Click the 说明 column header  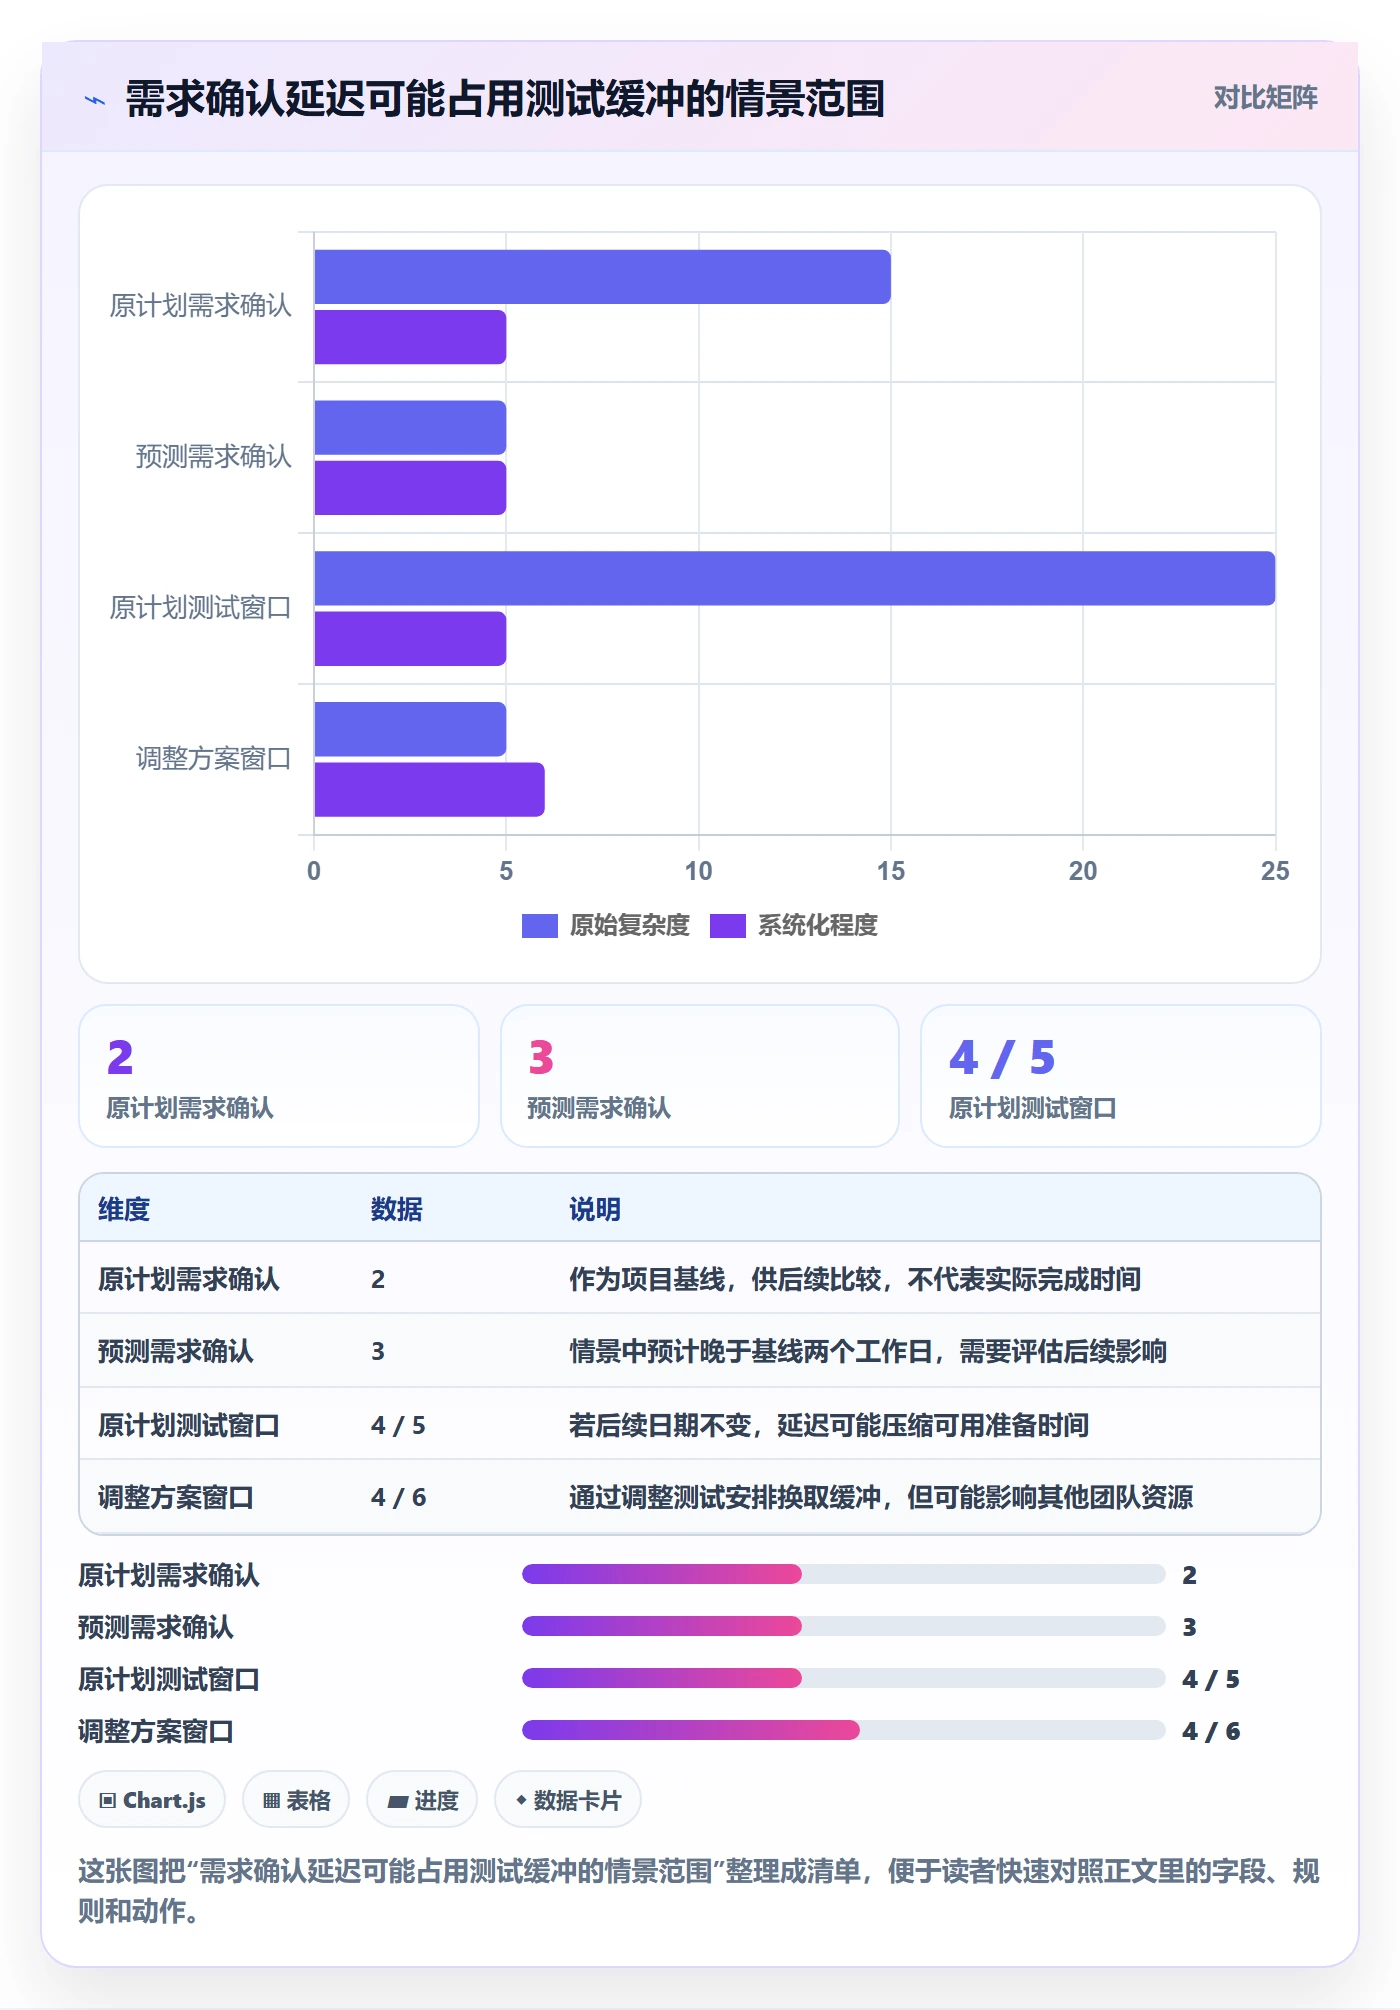(595, 1209)
